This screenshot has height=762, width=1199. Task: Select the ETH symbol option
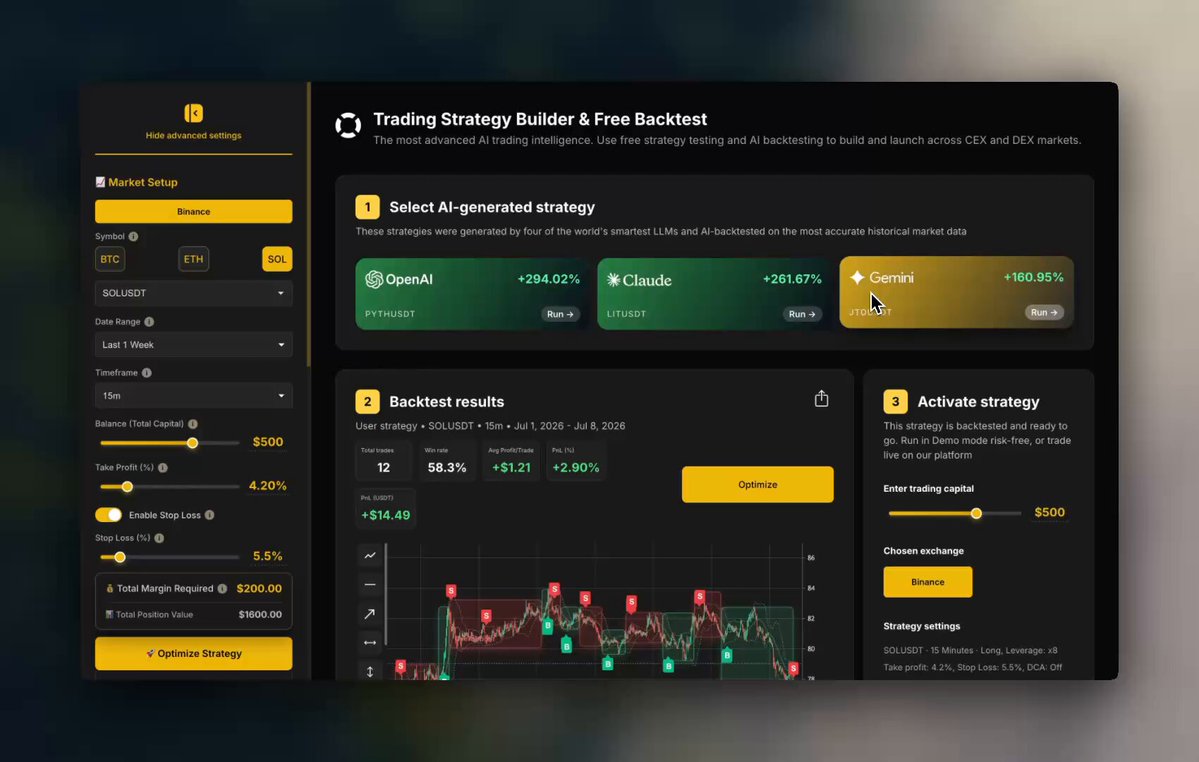click(193, 259)
